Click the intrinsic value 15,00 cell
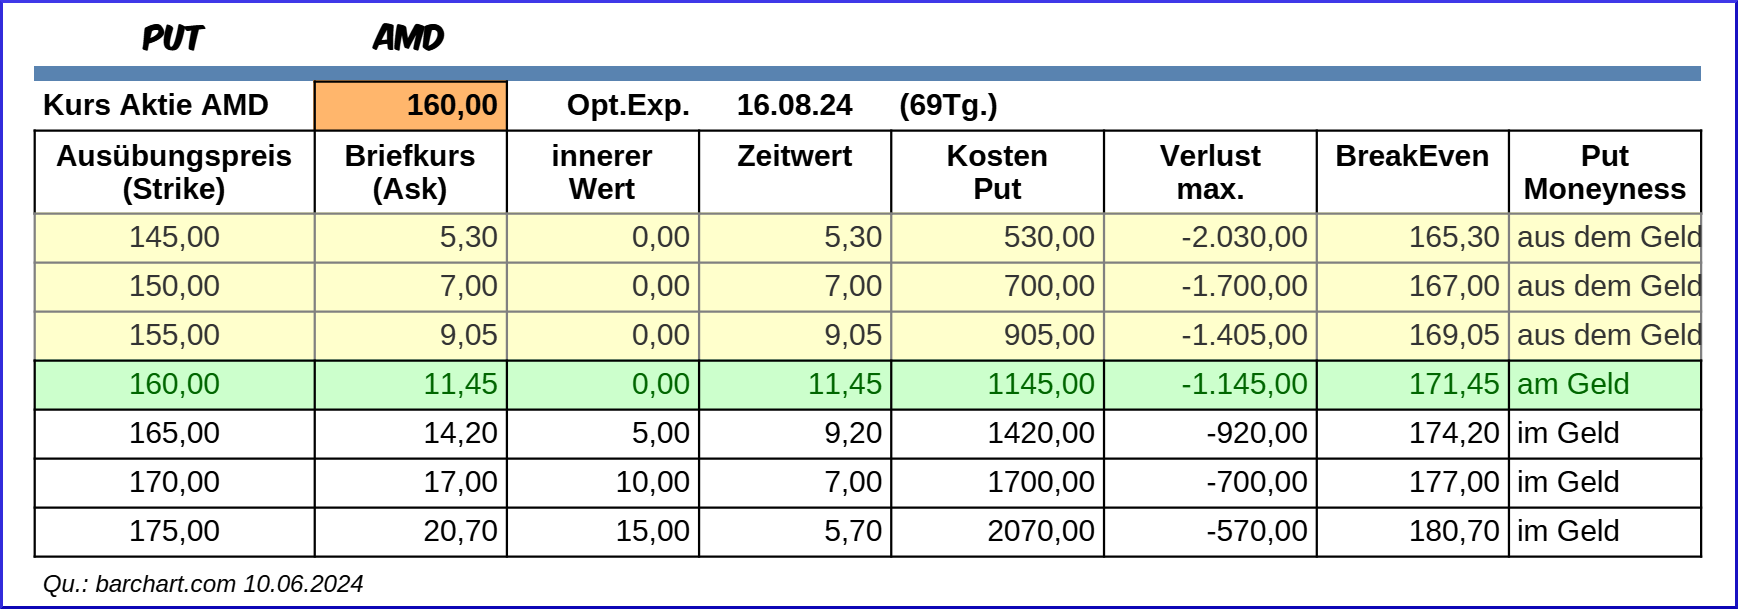This screenshot has width=1738, height=609. click(602, 531)
